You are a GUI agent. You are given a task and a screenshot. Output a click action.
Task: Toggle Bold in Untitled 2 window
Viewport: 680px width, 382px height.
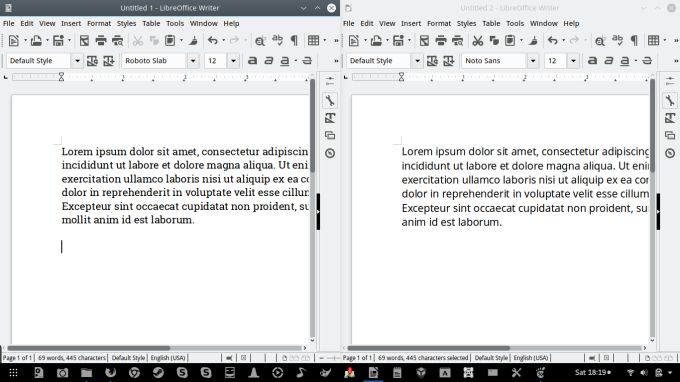592,61
